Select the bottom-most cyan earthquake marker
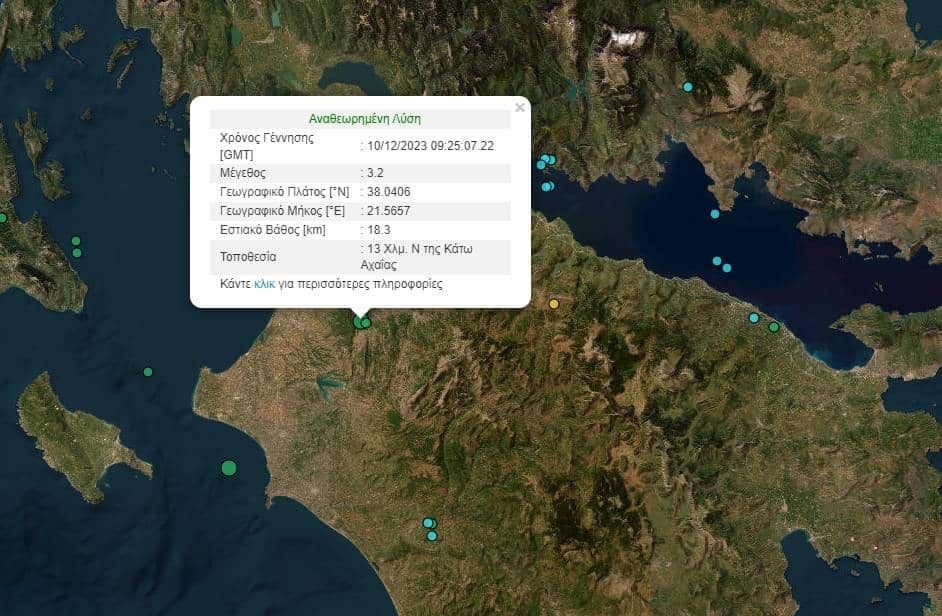Viewport: 942px width, 616px height. tap(432, 536)
